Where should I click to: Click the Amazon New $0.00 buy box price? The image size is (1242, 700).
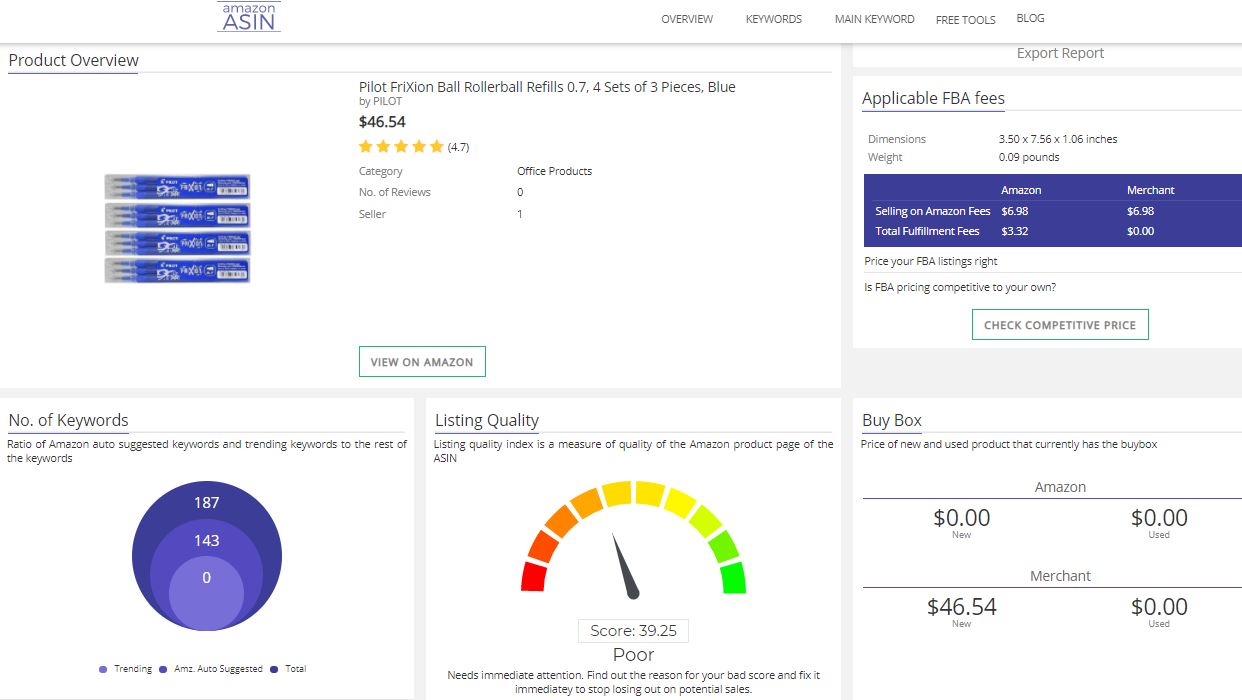(x=961, y=518)
